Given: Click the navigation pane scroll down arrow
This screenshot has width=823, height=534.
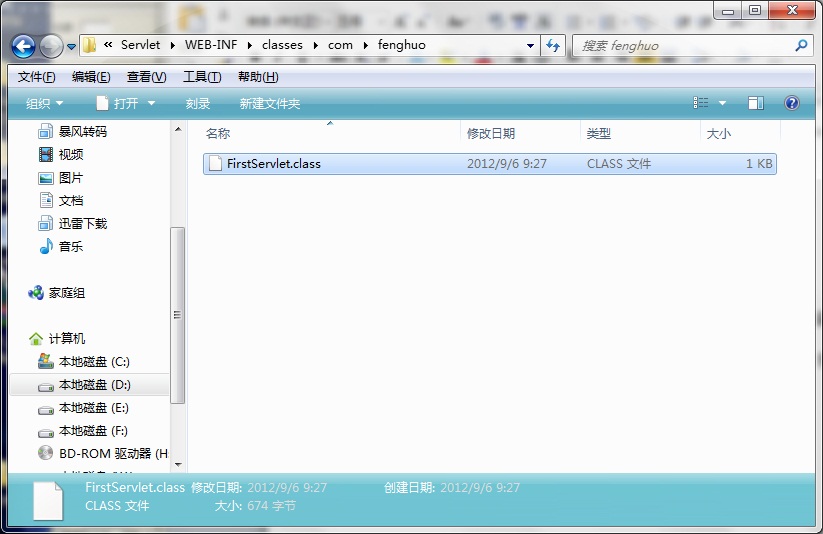Looking at the screenshot, I should tap(178, 465).
